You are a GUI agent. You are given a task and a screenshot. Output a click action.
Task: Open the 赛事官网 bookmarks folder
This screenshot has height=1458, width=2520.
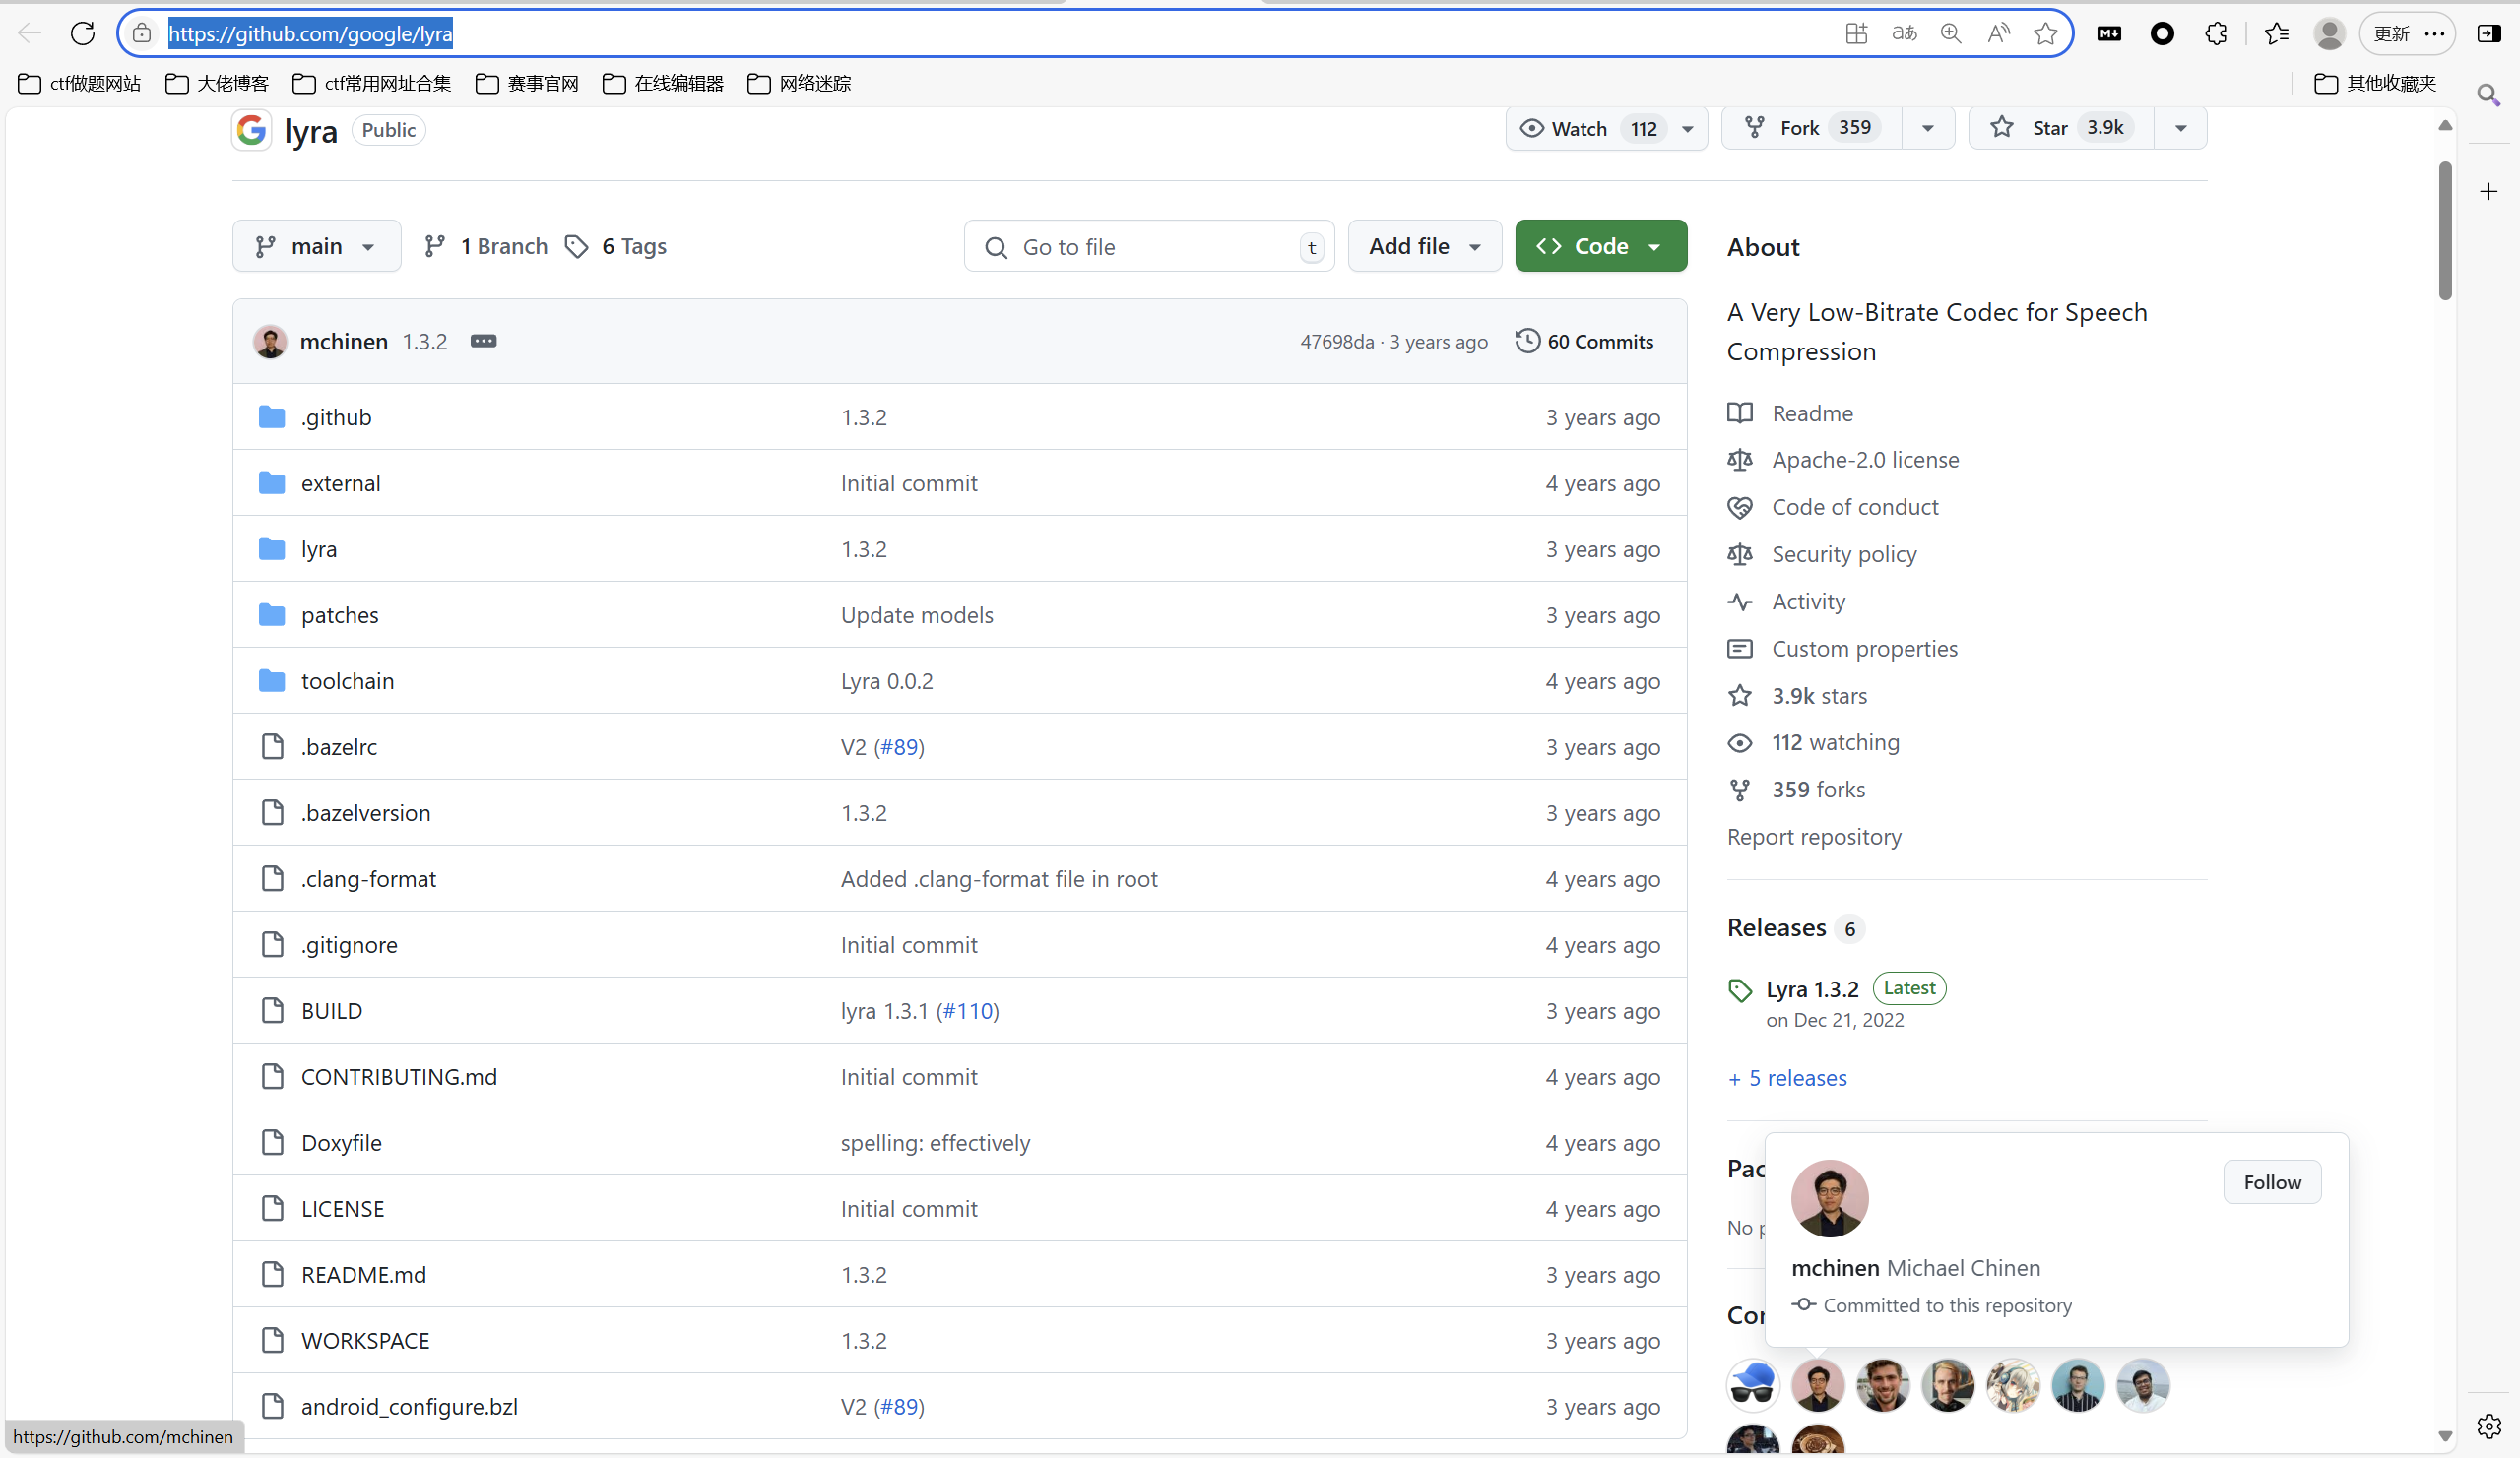pyautogui.click(x=527, y=83)
